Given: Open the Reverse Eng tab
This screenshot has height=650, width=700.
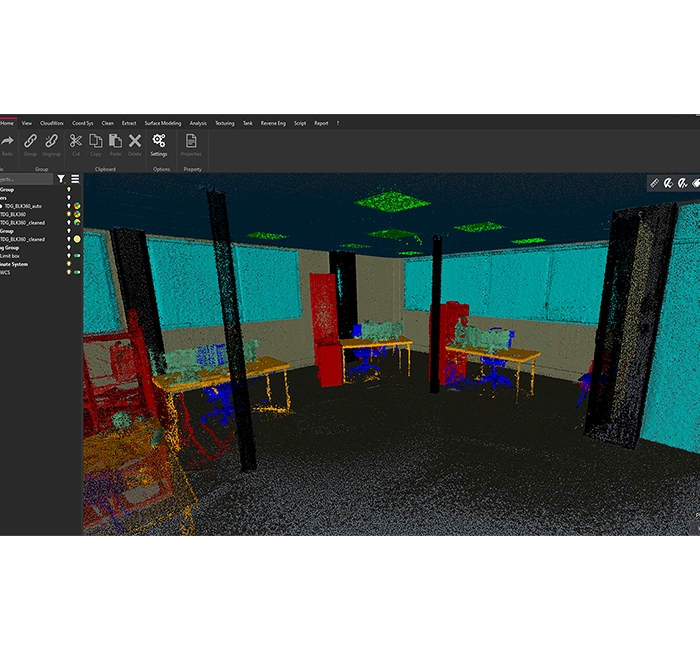Looking at the screenshot, I should pyautogui.click(x=273, y=123).
